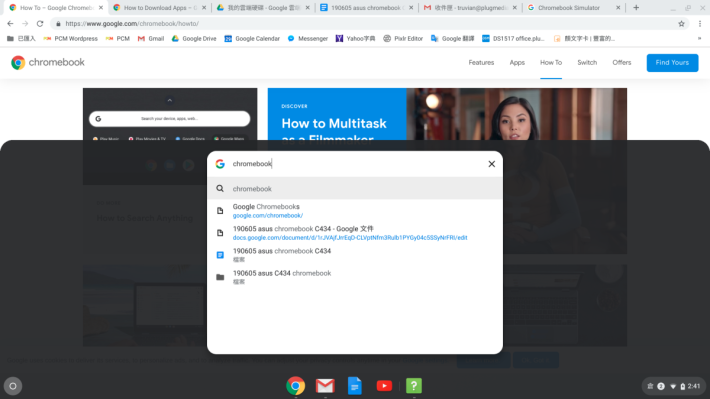
Task: Click the chromebook logo on the page
Action: [48, 62]
